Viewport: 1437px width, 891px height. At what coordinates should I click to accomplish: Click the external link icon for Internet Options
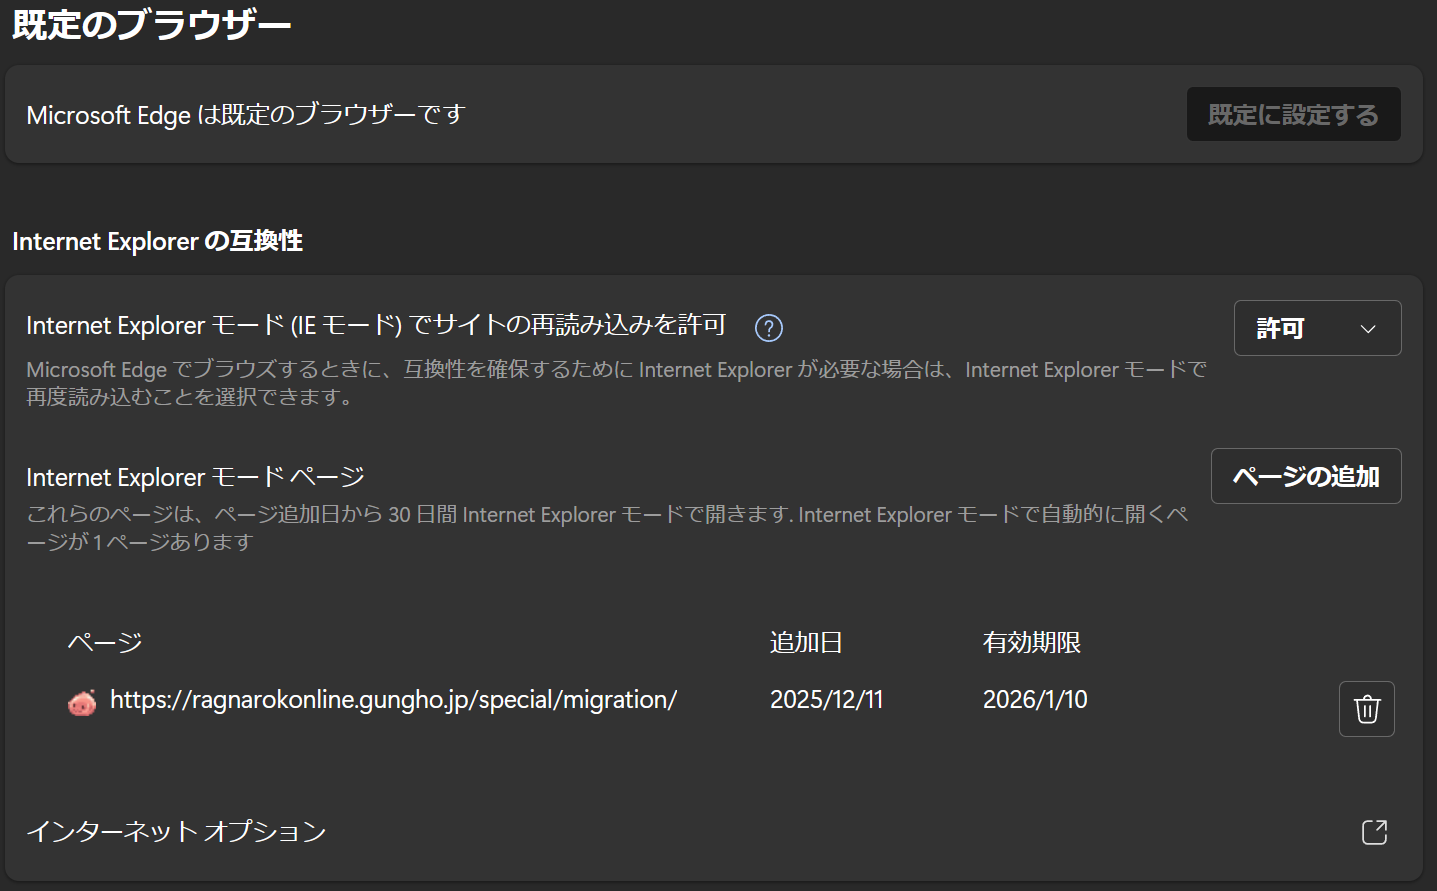1374,832
